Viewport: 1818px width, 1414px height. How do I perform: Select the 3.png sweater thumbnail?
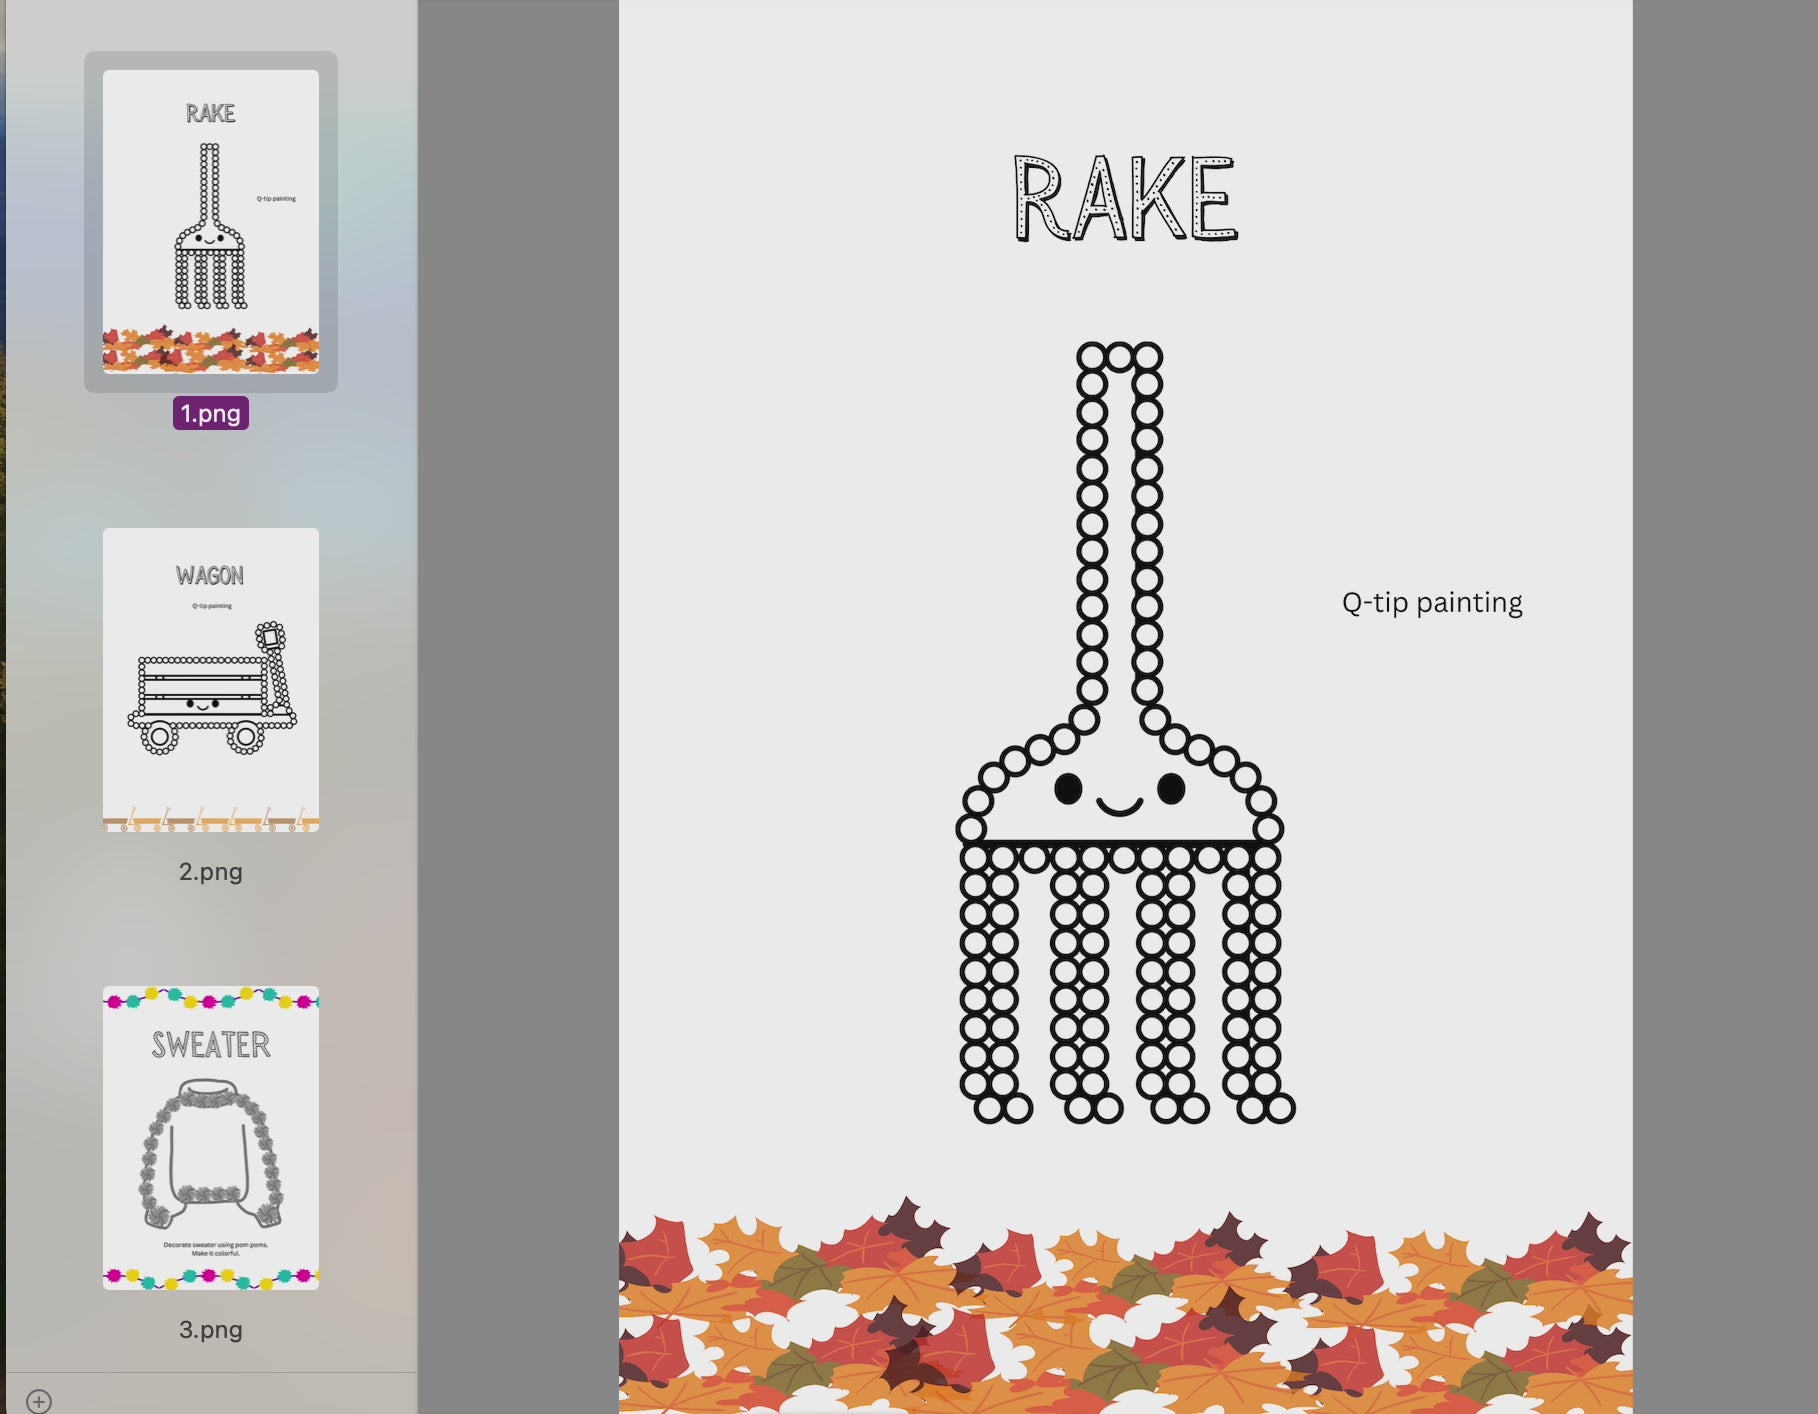pos(210,1138)
